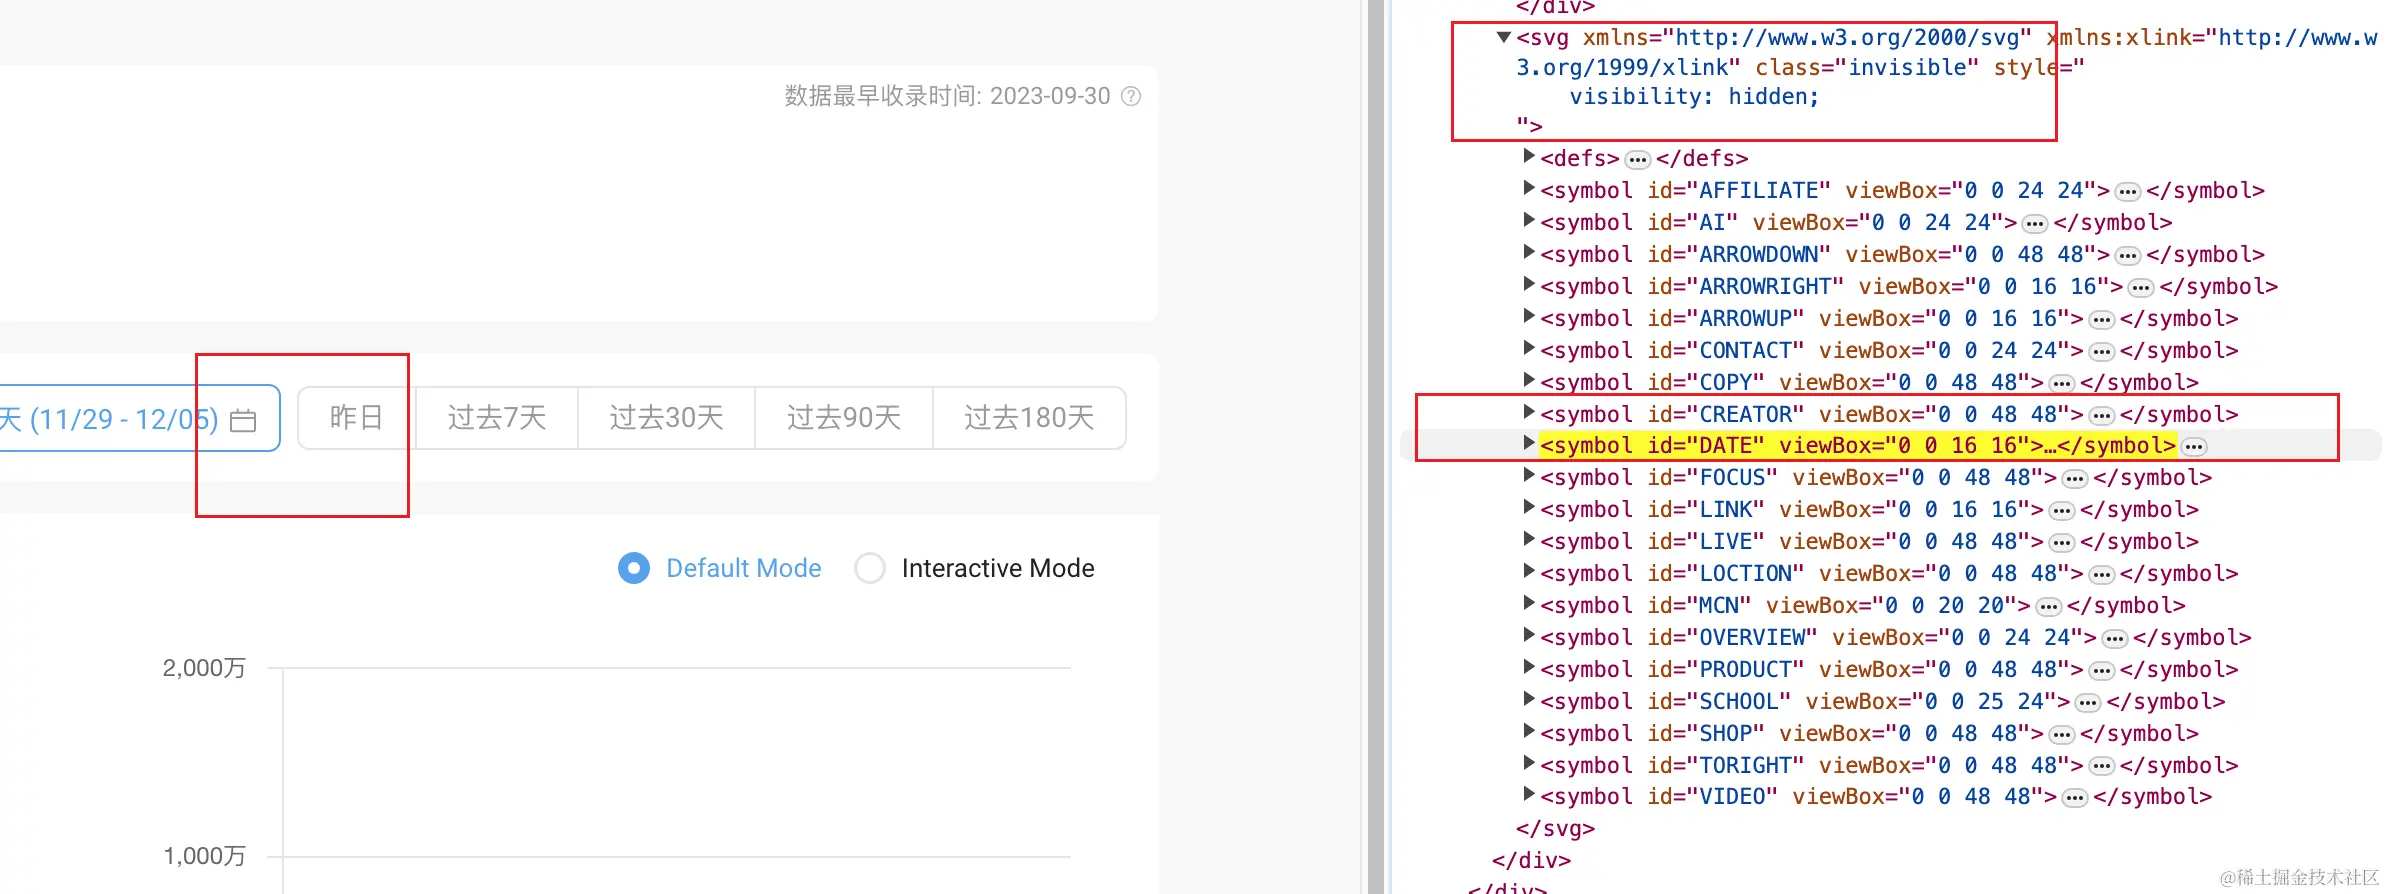Collapse the svg element node
Screen dimensions: 2386x894
pyautogui.click(x=1503, y=38)
